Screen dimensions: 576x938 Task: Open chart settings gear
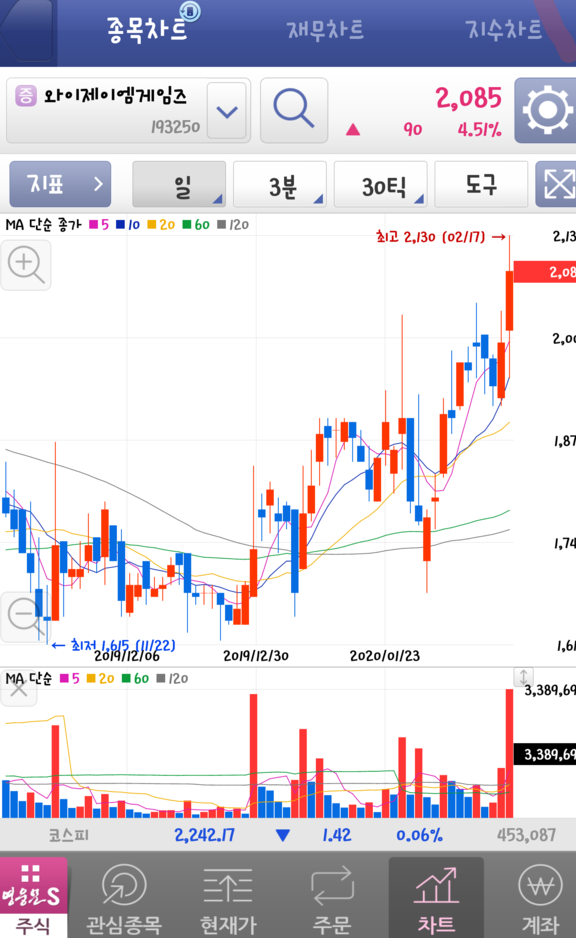545,110
